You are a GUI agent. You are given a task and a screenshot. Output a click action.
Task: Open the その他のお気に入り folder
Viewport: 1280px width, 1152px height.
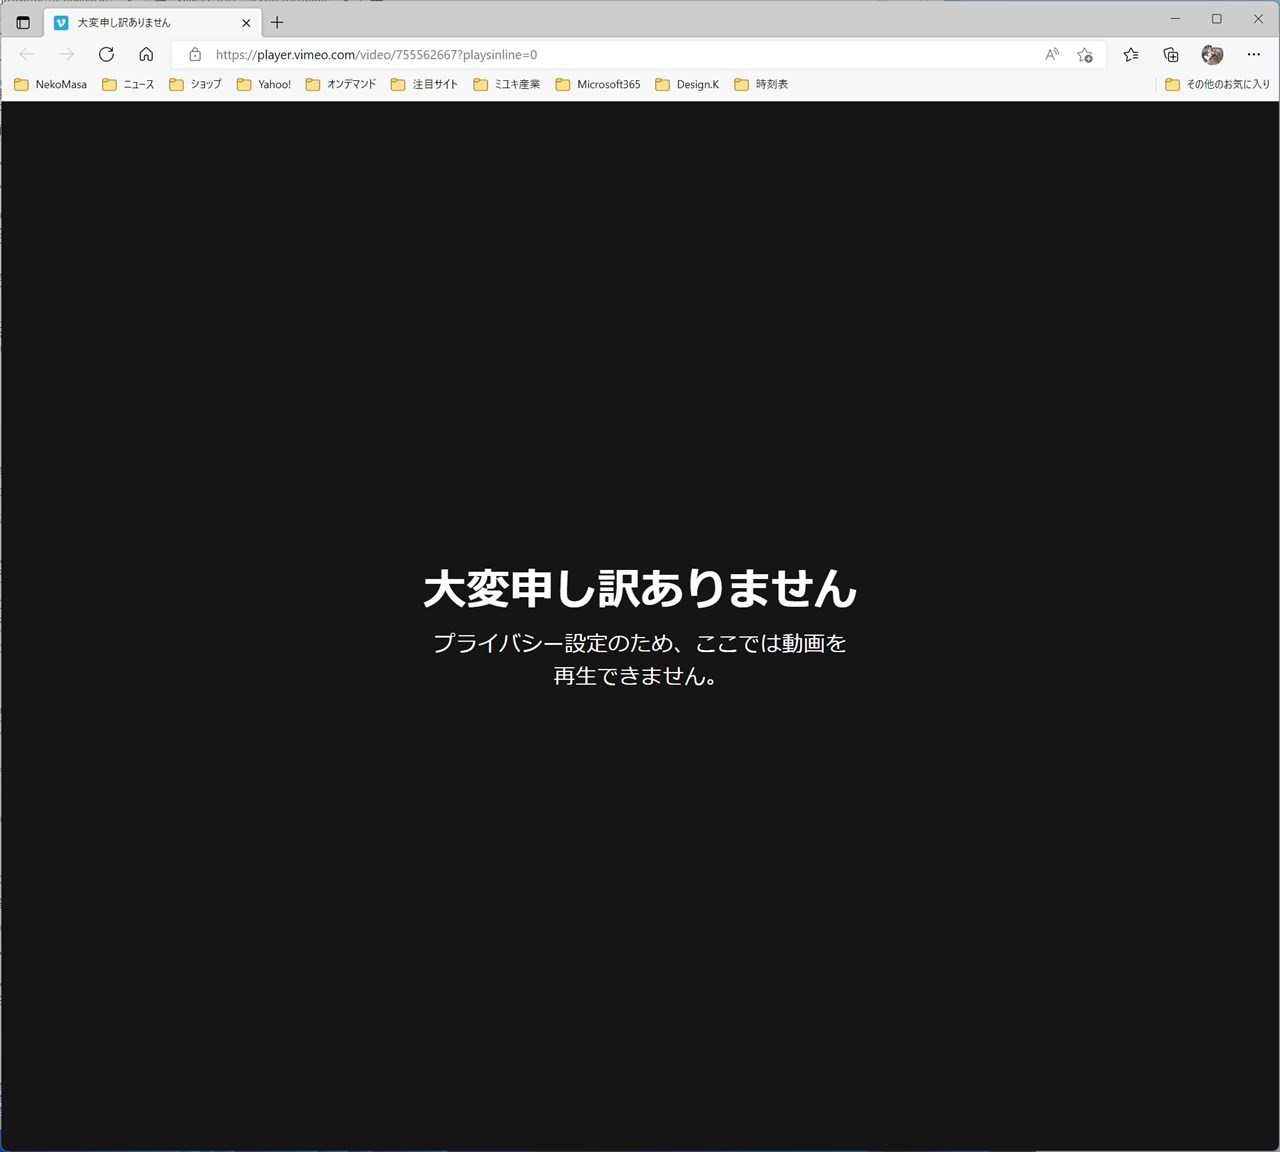pyautogui.click(x=1217, y=85)
